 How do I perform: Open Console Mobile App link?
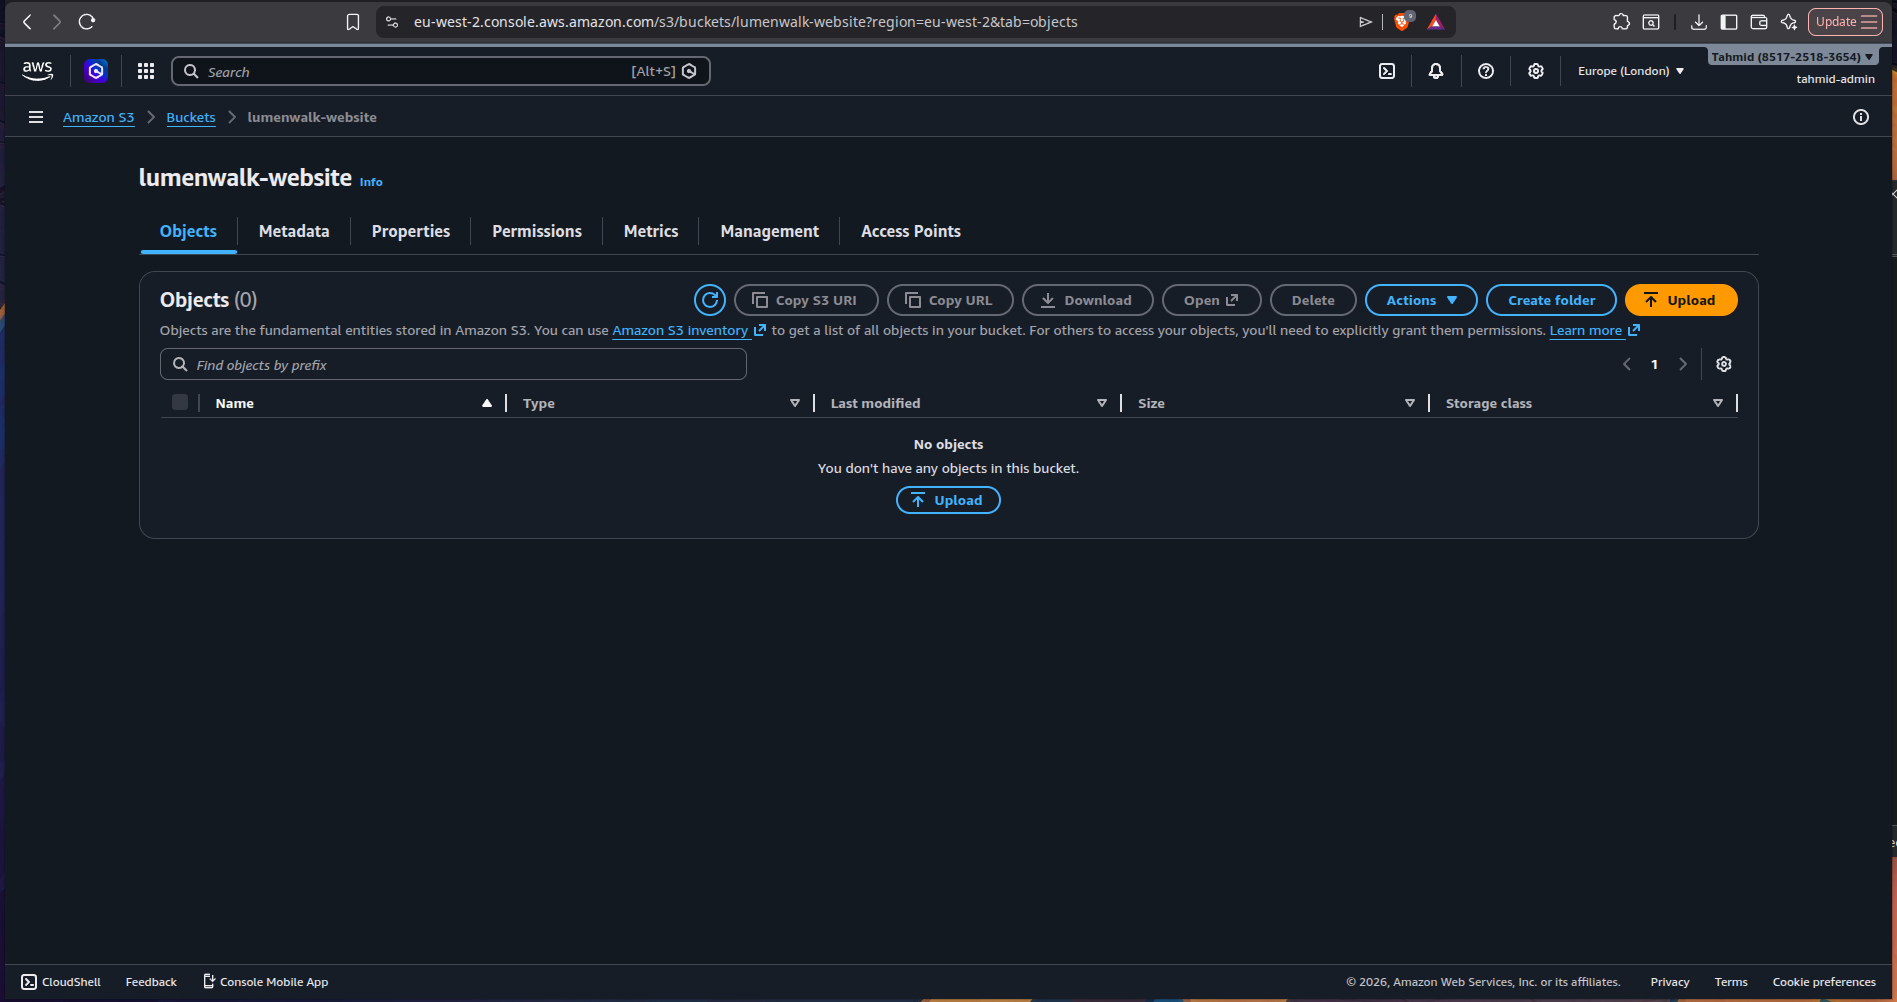coord(265,982)
